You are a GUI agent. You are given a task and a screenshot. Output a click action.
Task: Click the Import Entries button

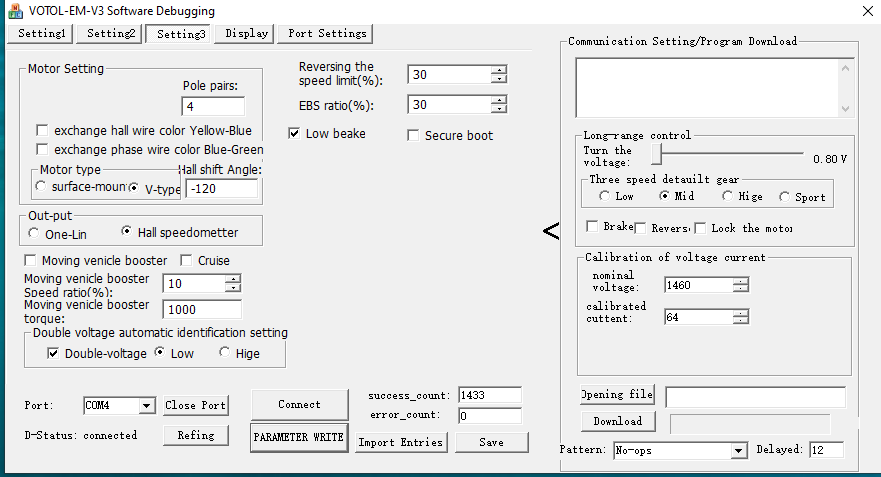[400, 442]
